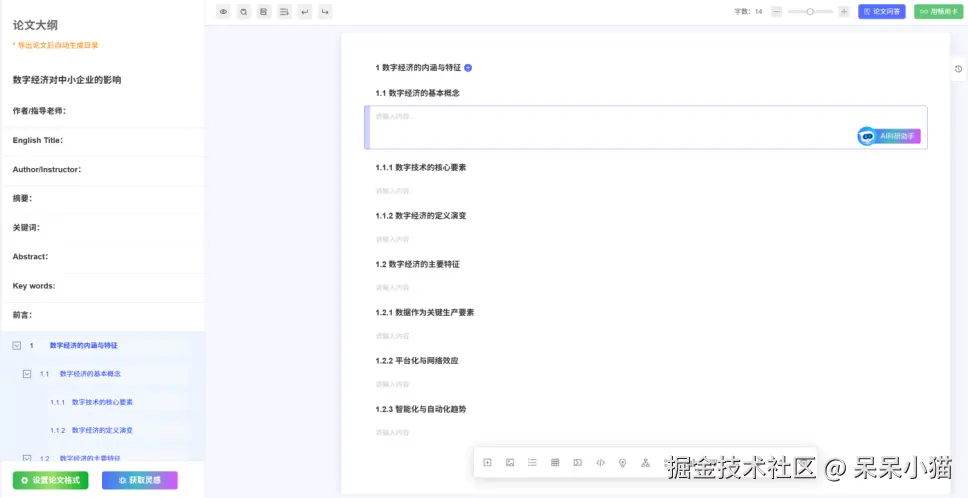Click the 前言 field in sidebar

tap(103, 315)
